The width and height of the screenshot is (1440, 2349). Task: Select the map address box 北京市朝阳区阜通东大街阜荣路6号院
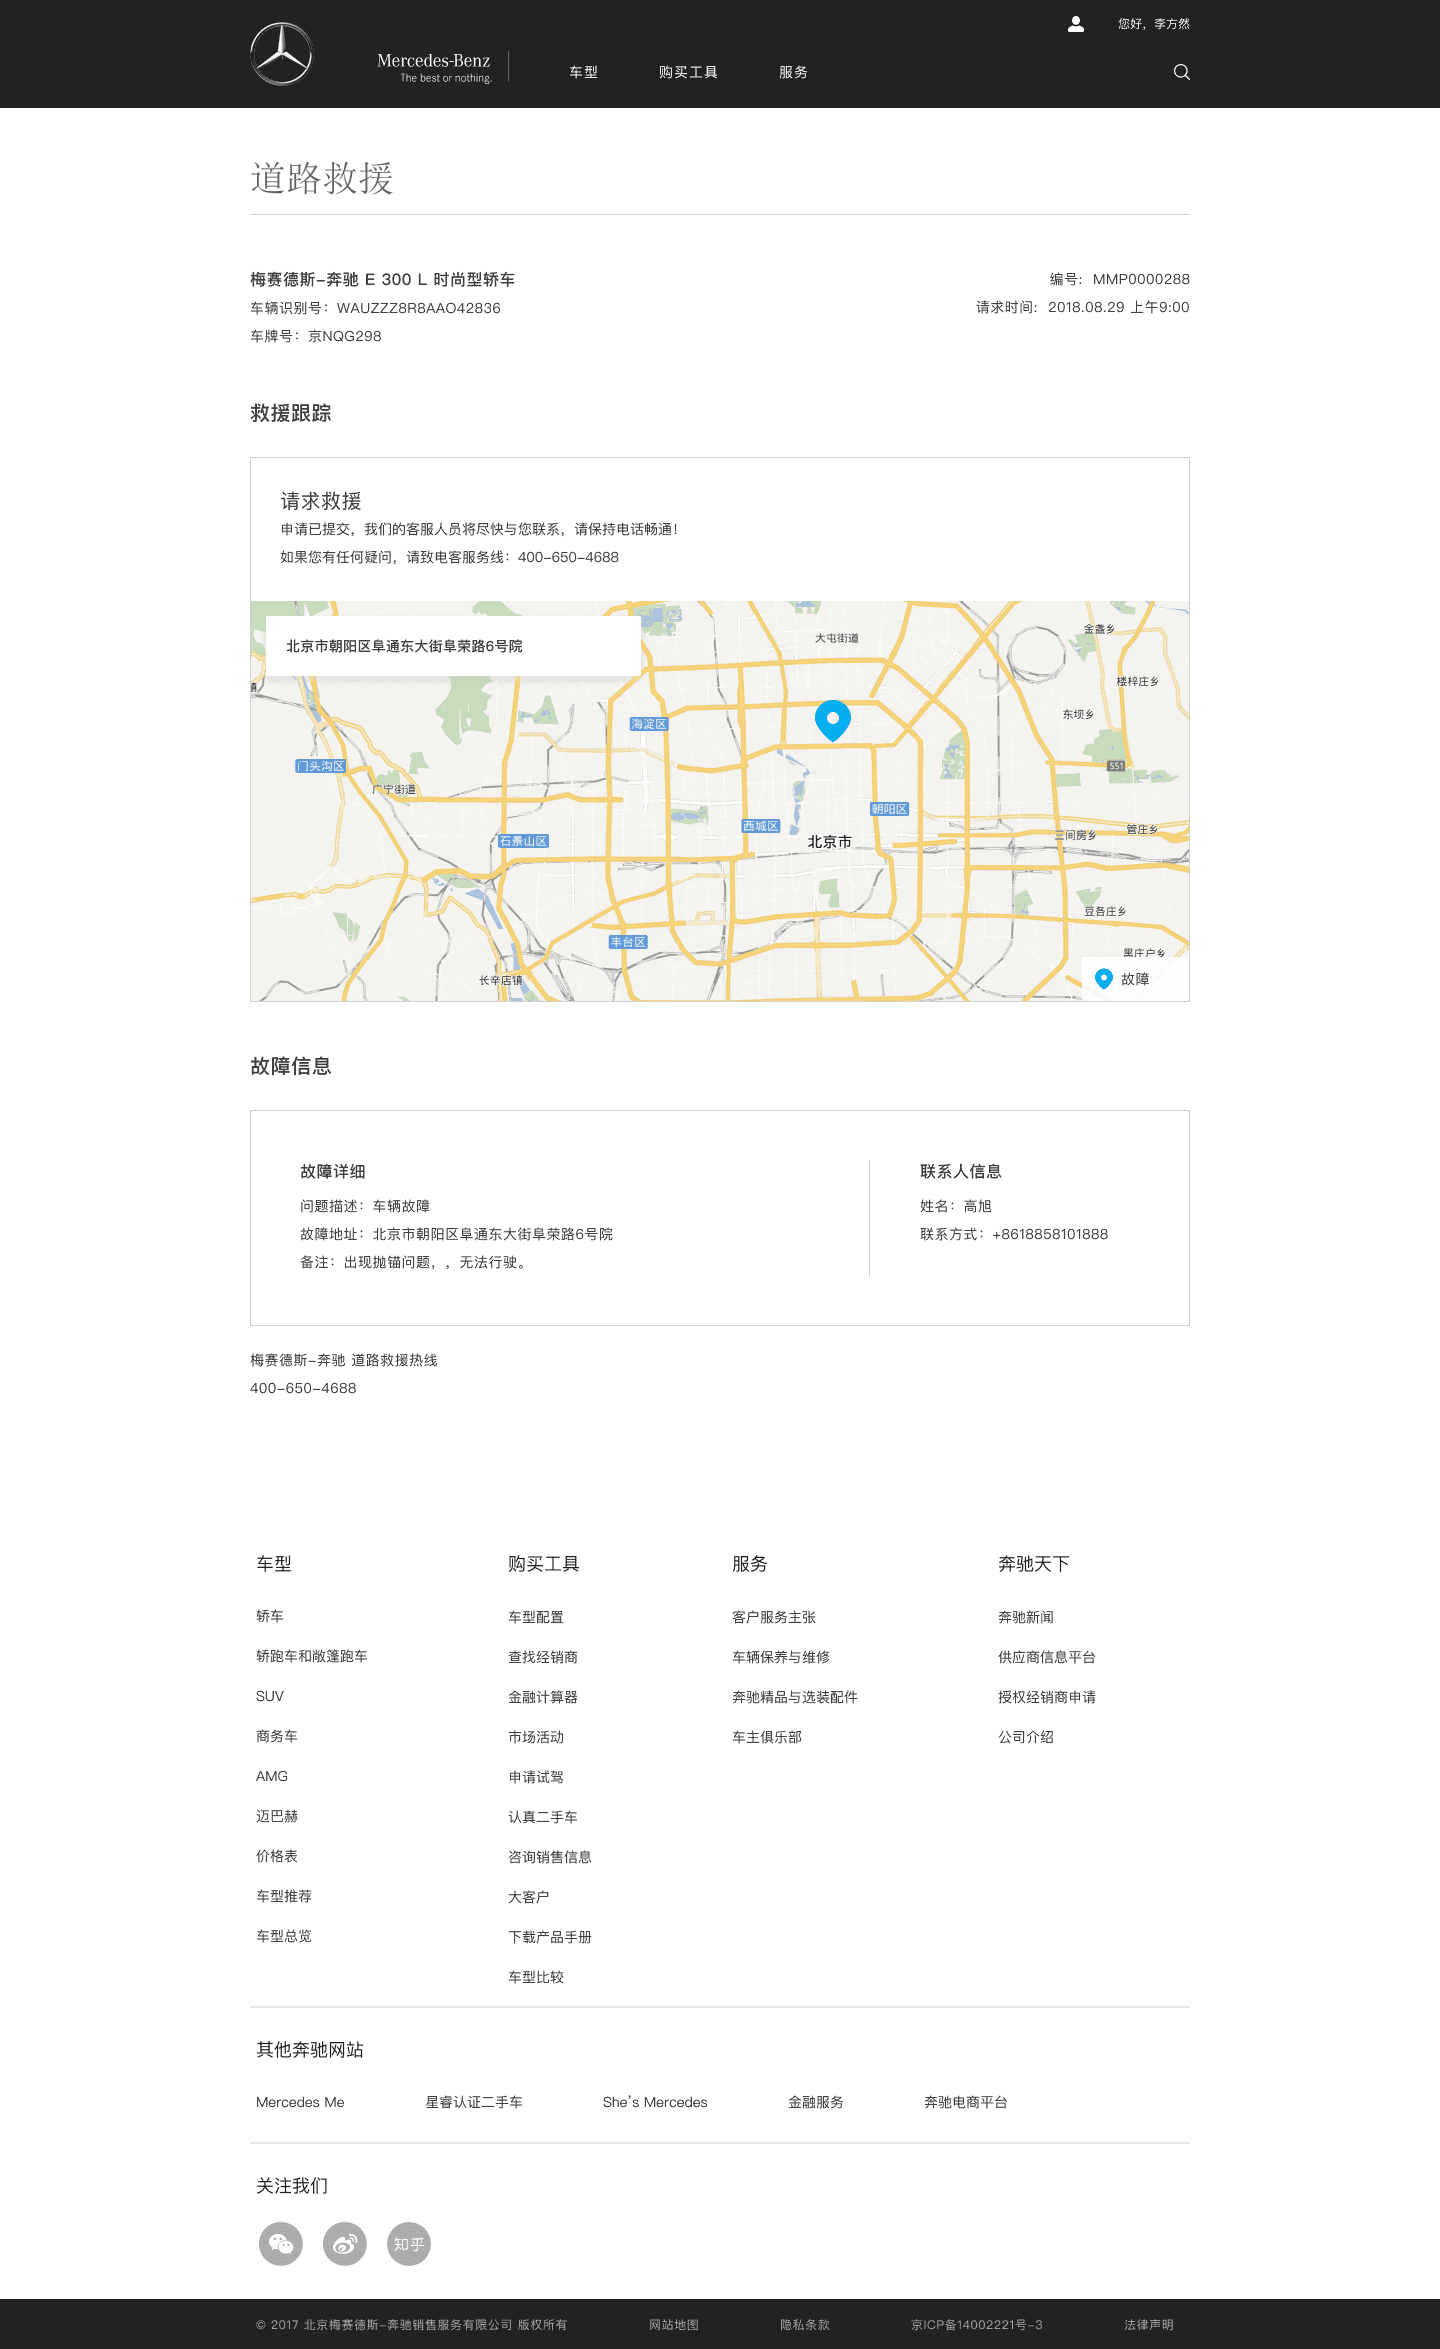click(453, 646)
